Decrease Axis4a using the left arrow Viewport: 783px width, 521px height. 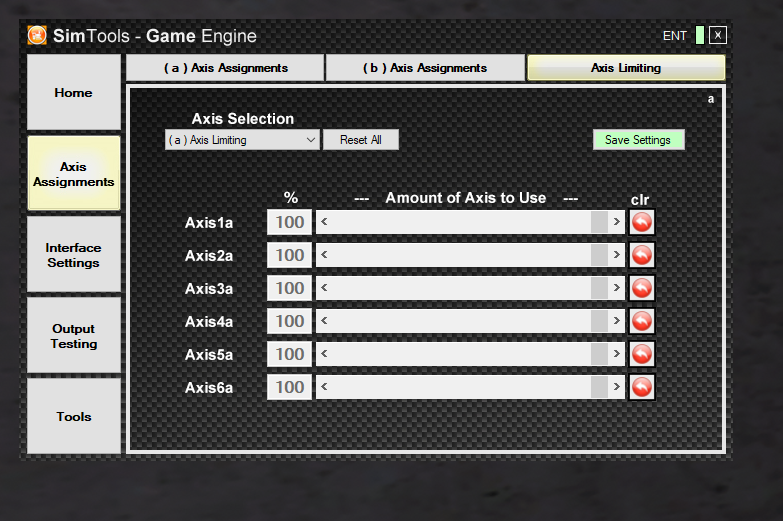325,321
